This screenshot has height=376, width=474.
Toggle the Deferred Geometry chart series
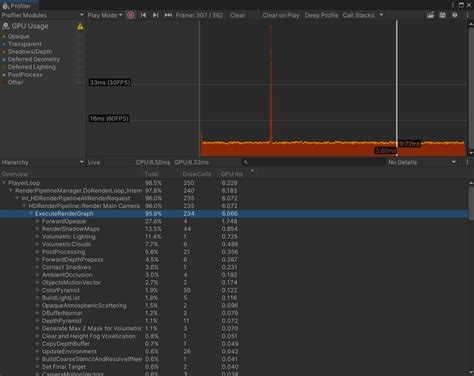coord(31,59)
